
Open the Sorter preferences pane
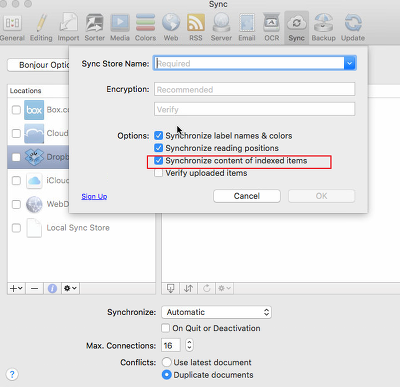95,28
